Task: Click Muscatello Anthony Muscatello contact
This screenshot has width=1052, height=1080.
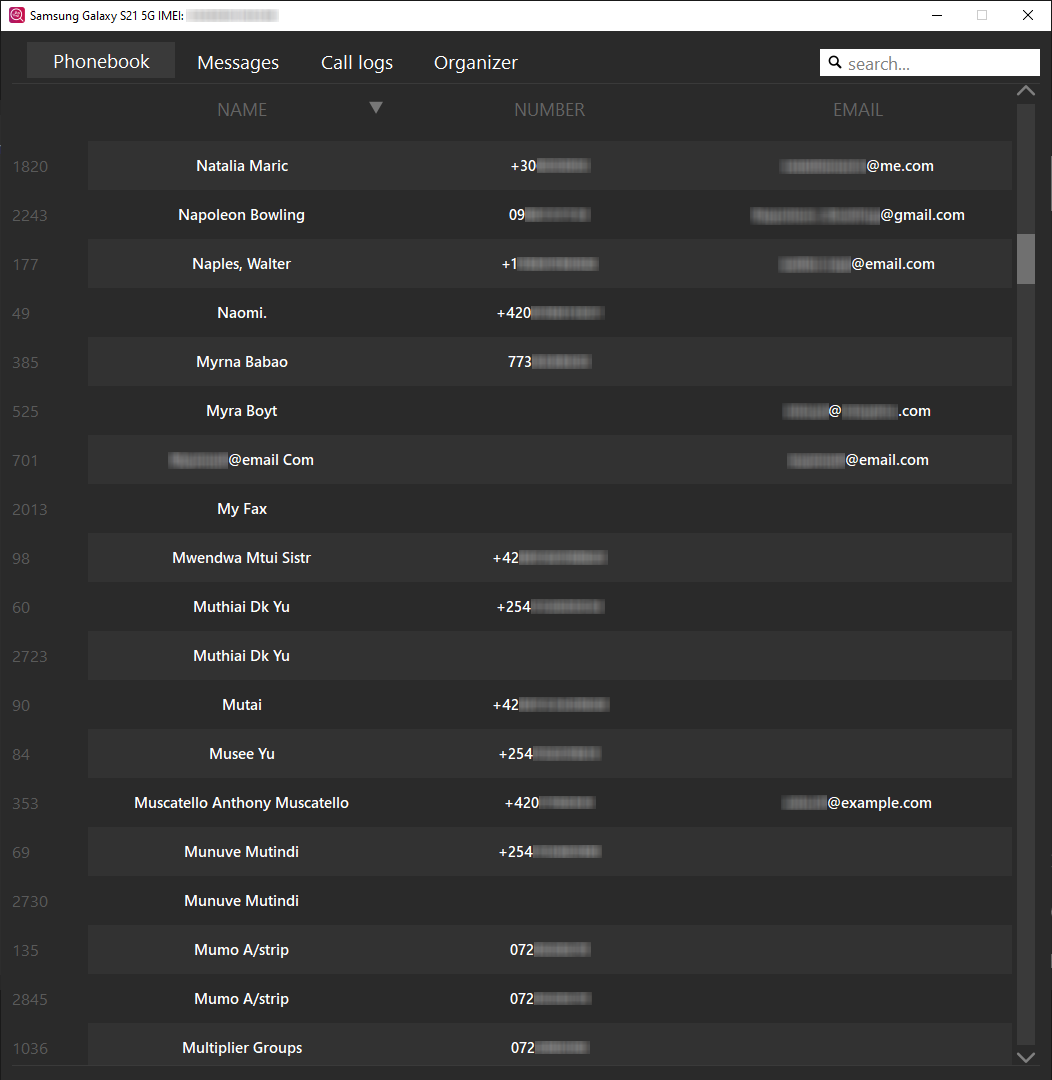Action: [242, 803]
